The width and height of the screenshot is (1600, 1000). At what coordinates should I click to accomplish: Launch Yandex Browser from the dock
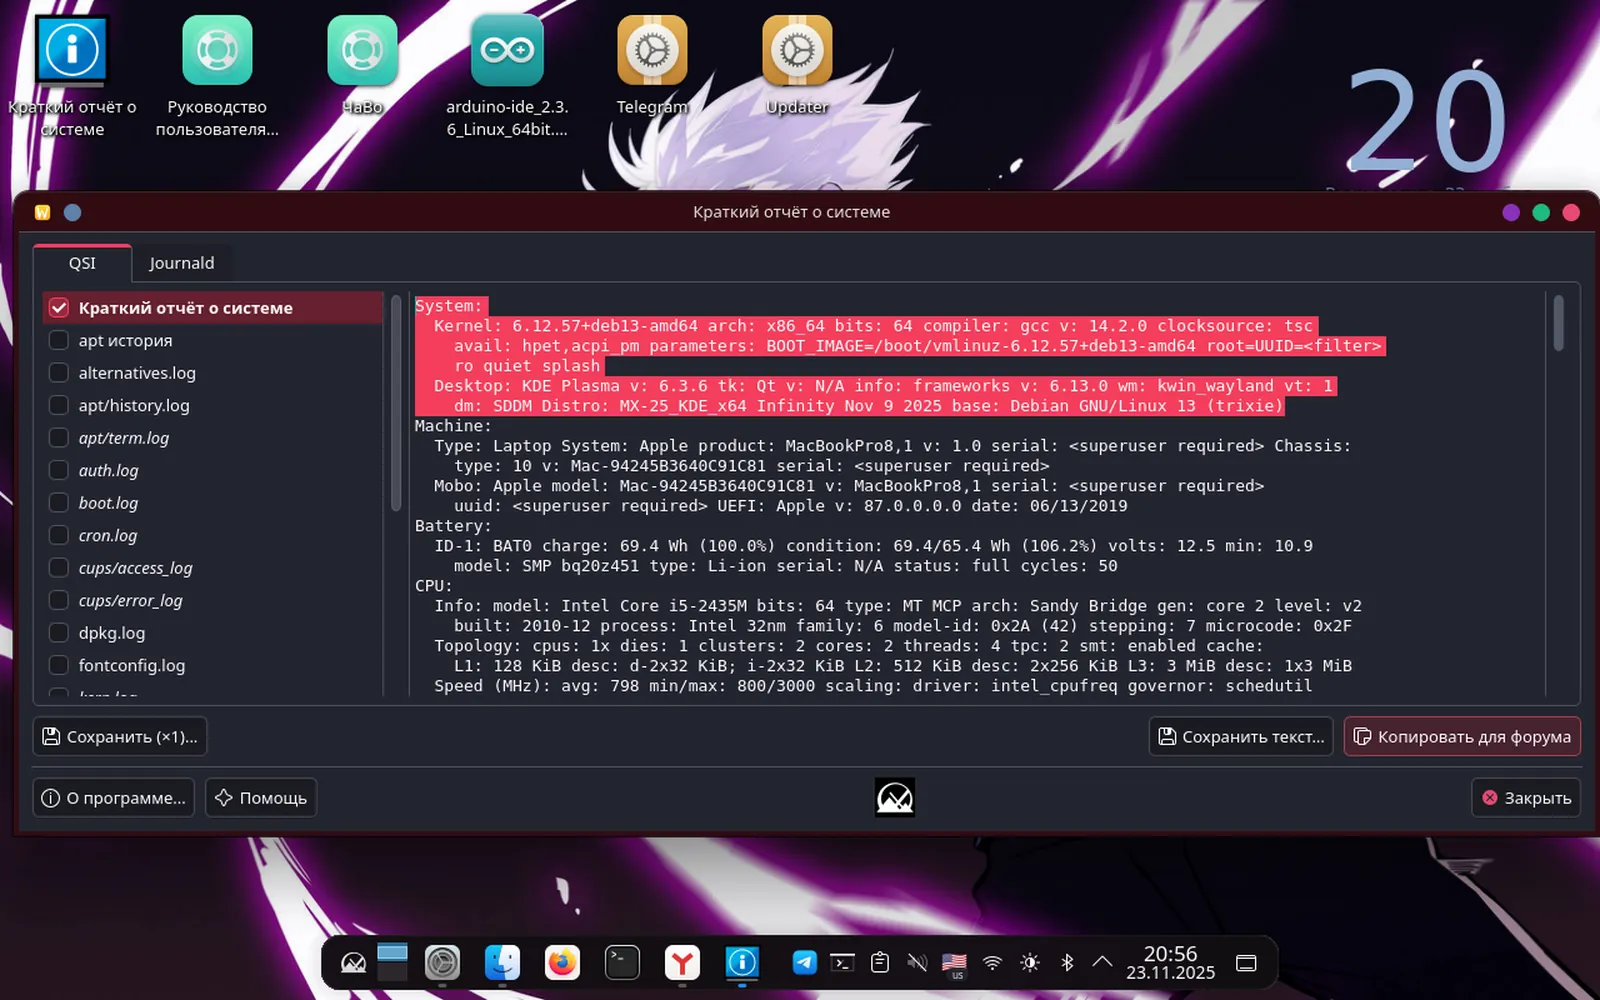tap(682, 963)
